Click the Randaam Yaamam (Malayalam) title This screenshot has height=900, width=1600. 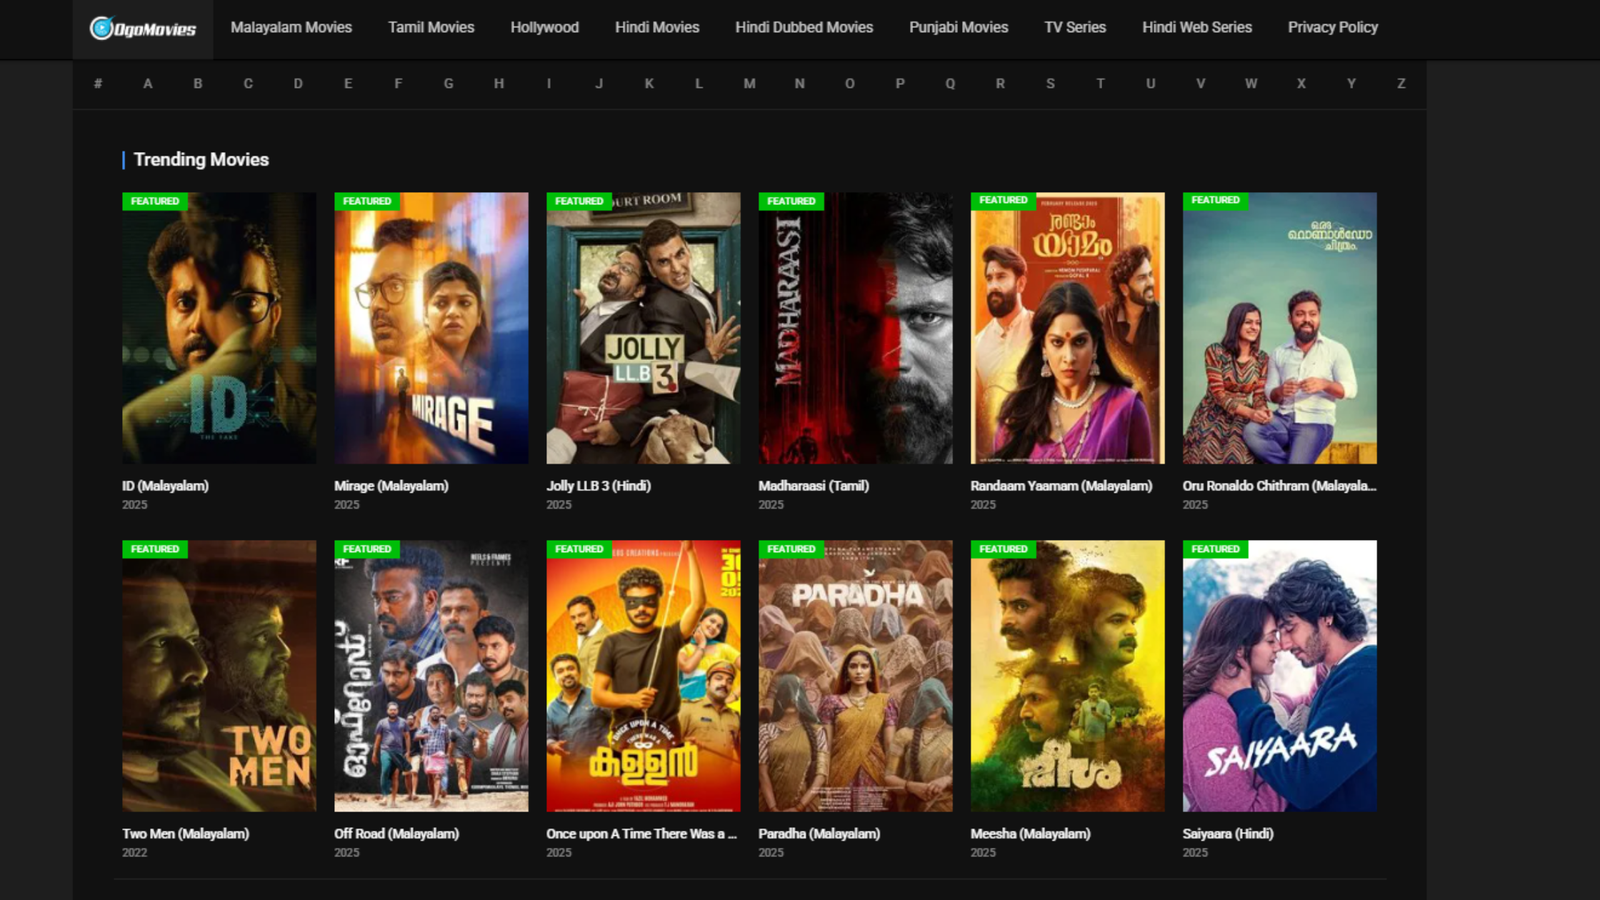point(1061,486)
